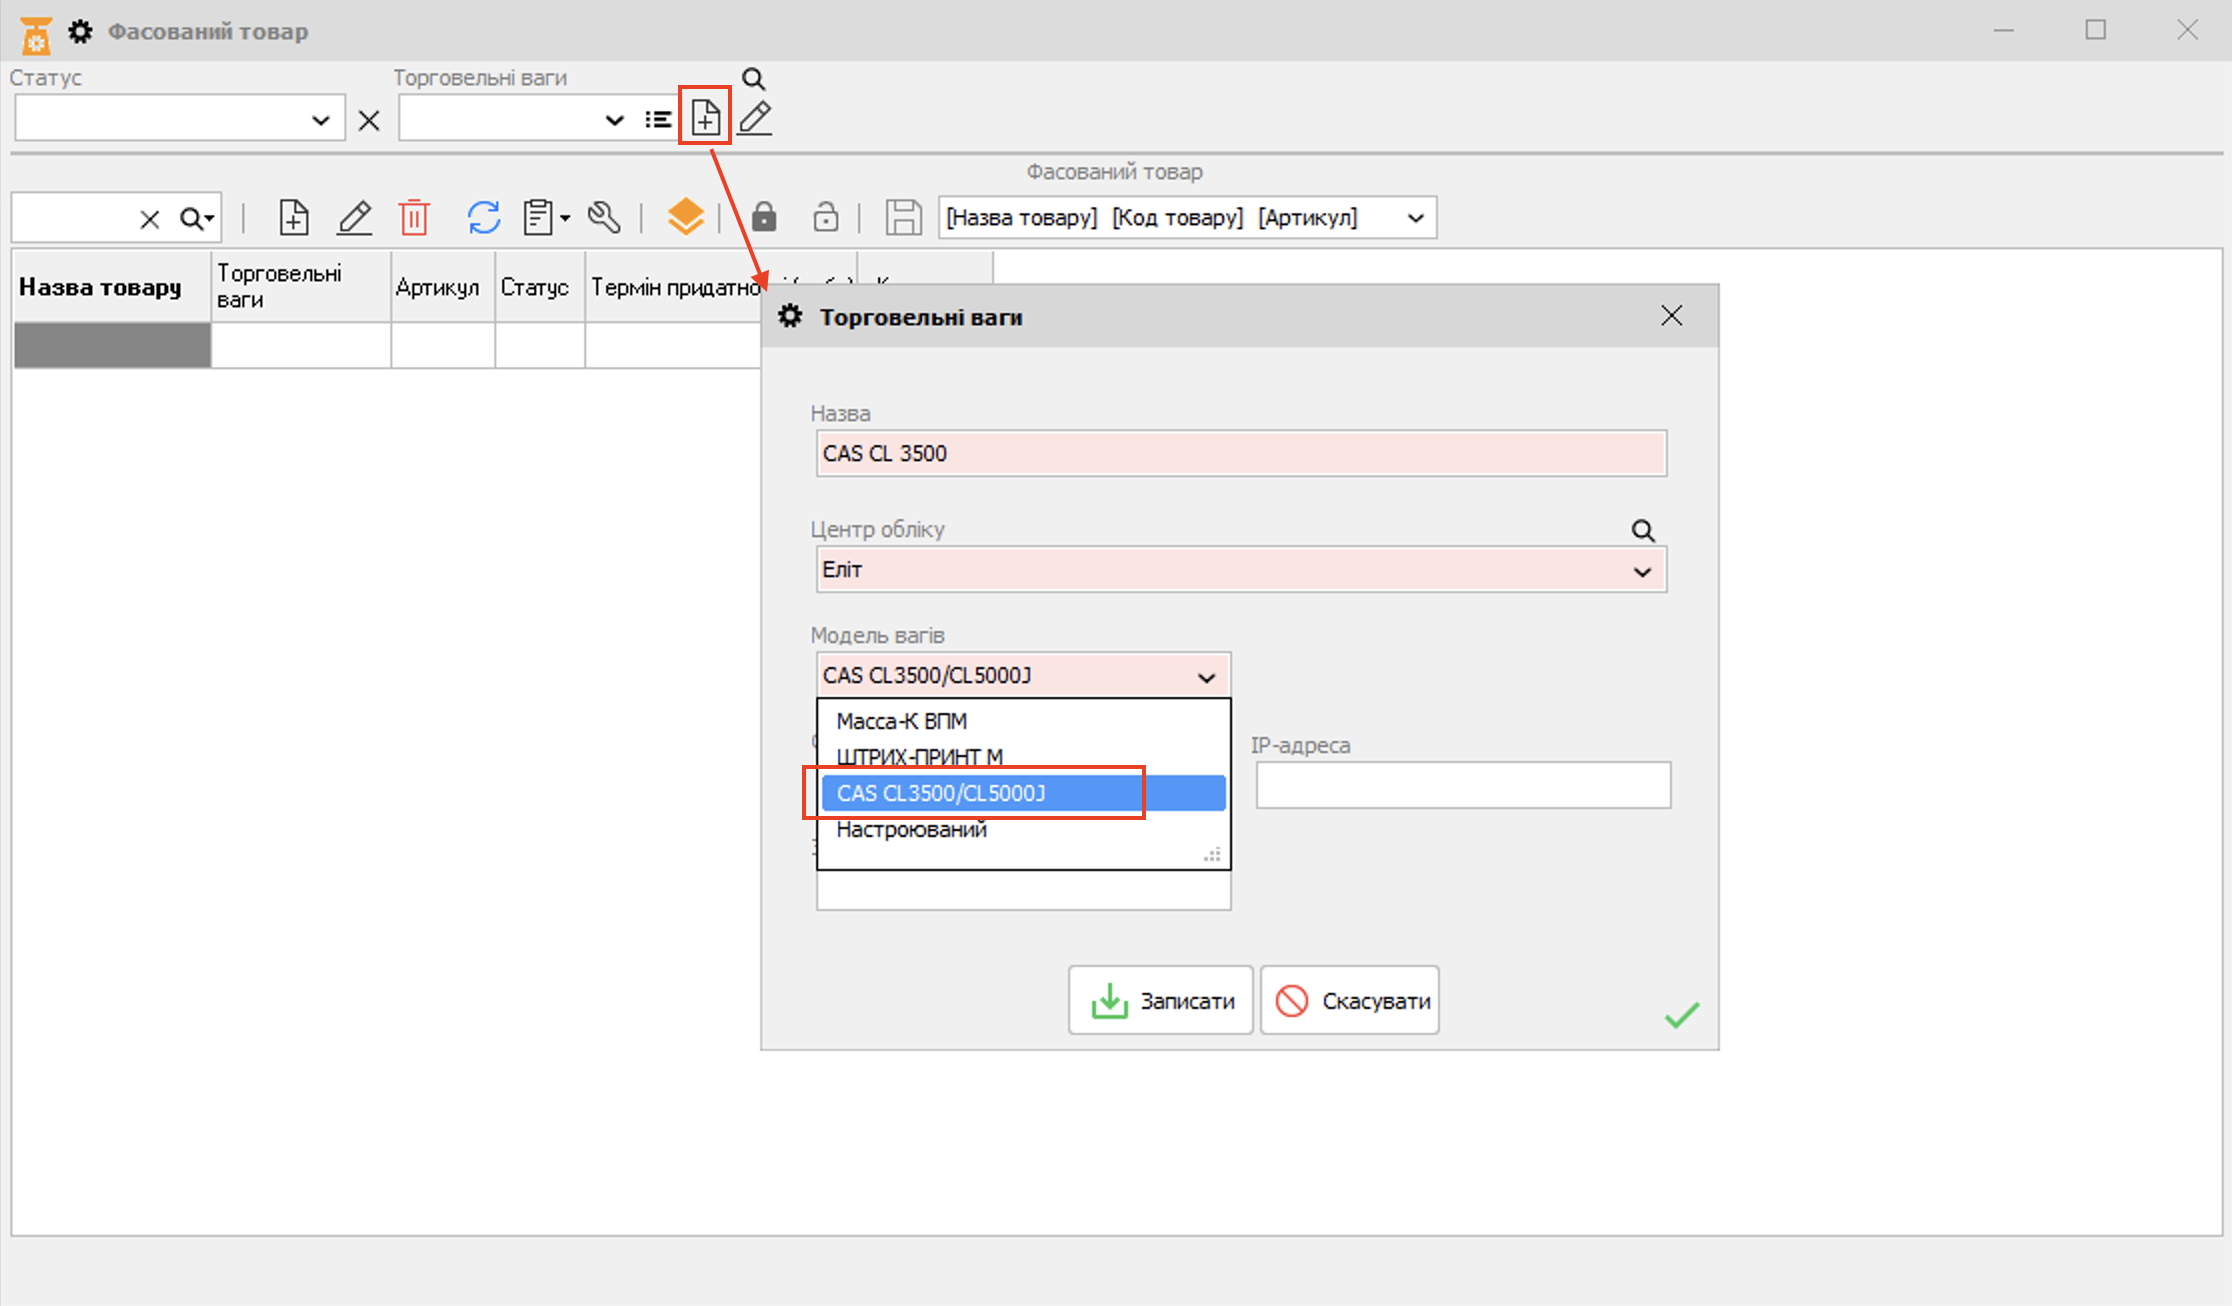Click the blue refresh arrows icon

click(484, 217)
